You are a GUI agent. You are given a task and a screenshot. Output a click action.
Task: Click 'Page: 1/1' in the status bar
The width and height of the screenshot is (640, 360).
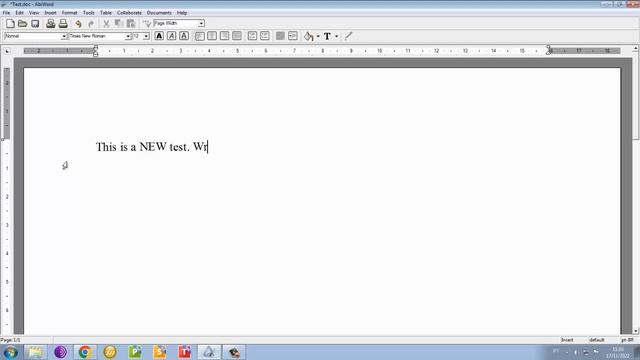(x=11, y=340)
